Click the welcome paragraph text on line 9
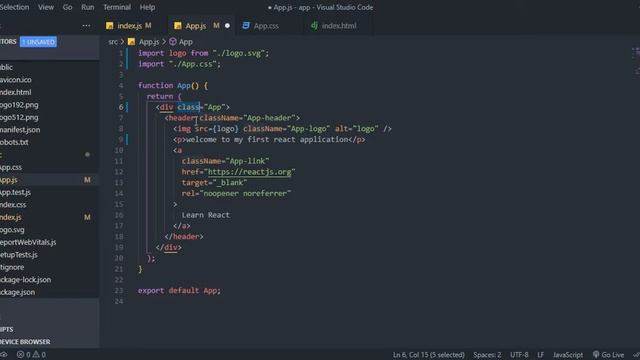The width and height of the screenshot is (640, 360). tap(267, 140)
